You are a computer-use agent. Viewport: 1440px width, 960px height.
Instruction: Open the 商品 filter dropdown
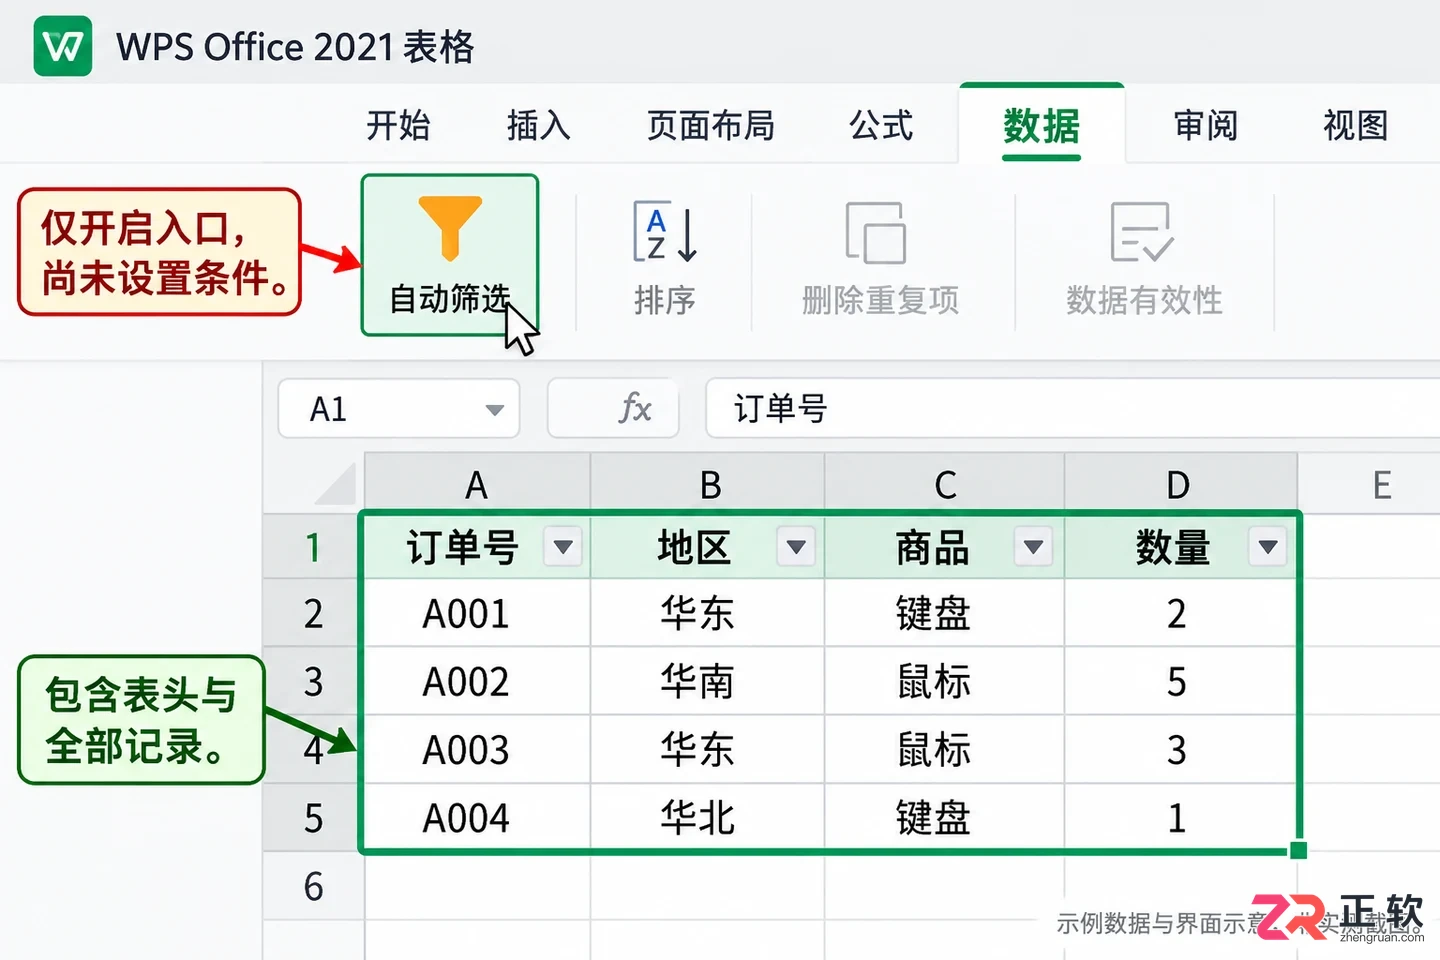pyautogui.click(x=1033, y=547)
